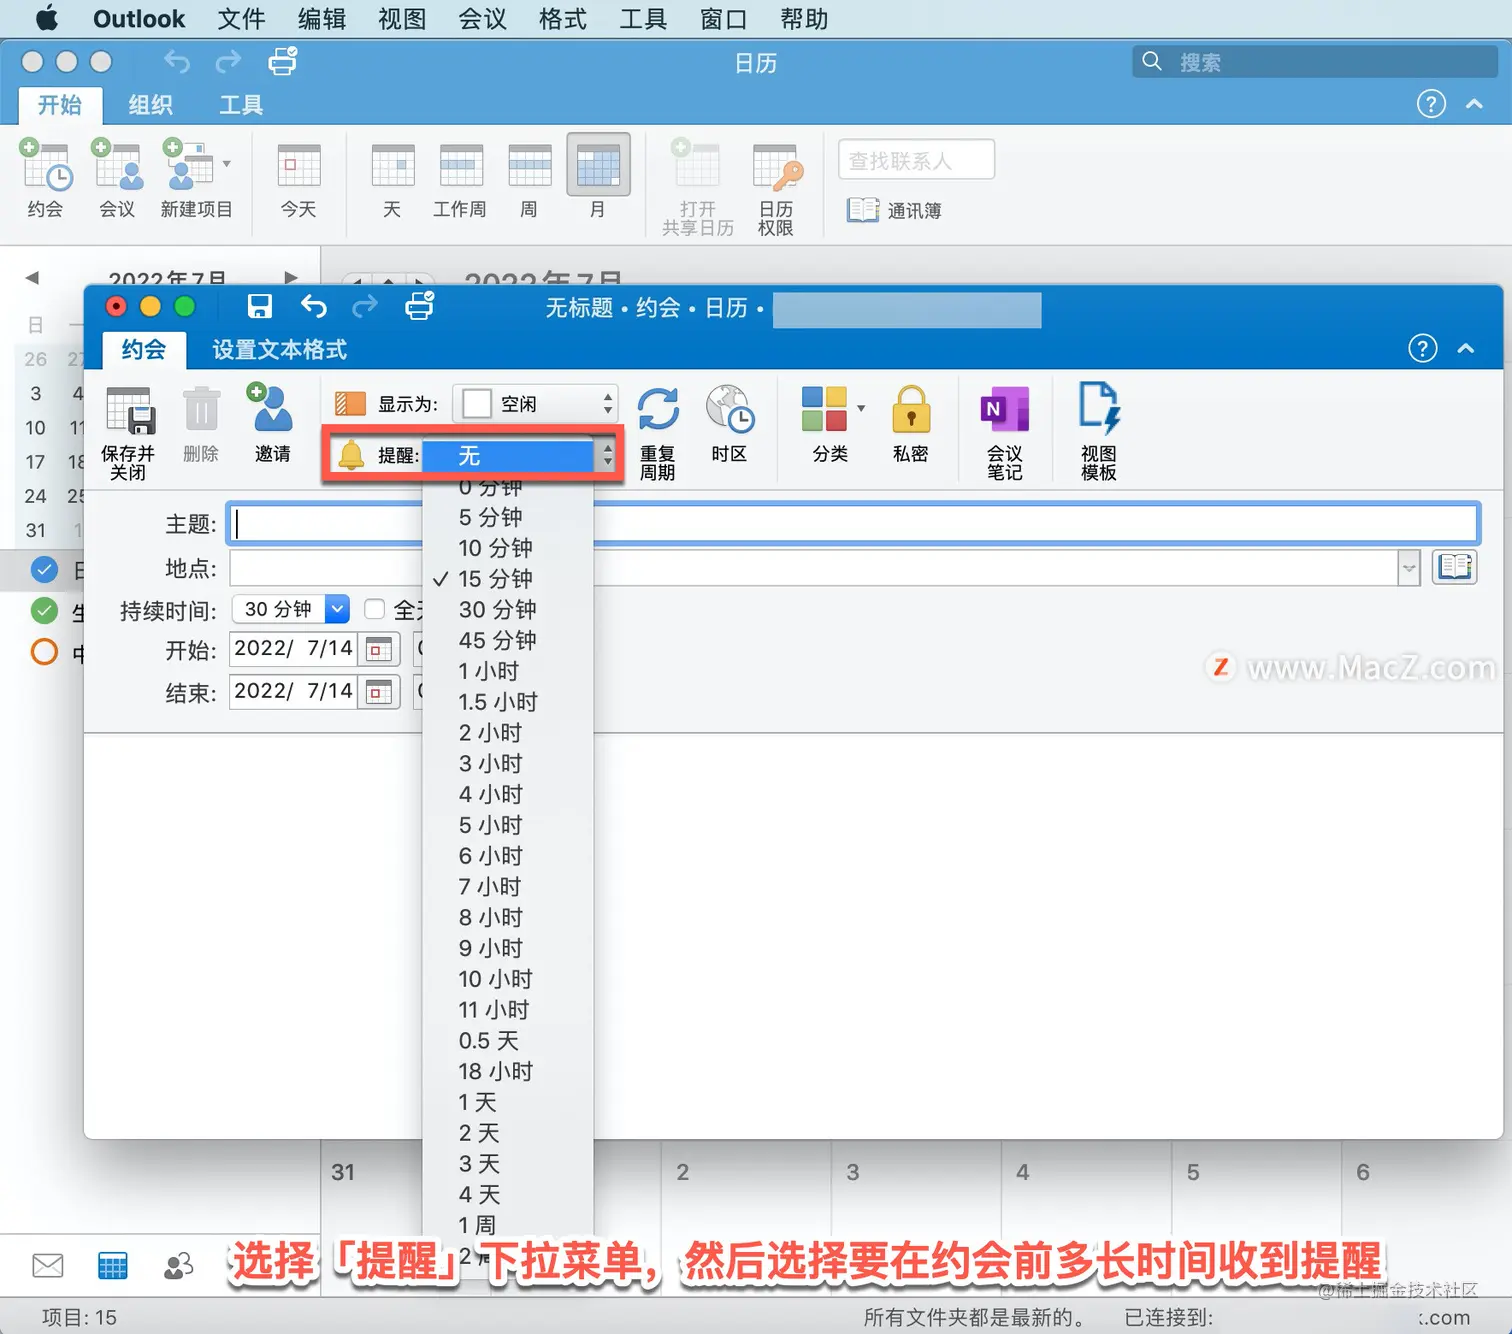Image resolution: width=1512 pixels, height=1334 pixels.
Task: Click the 查找联系人 search field
Action: tap(916, 160)
